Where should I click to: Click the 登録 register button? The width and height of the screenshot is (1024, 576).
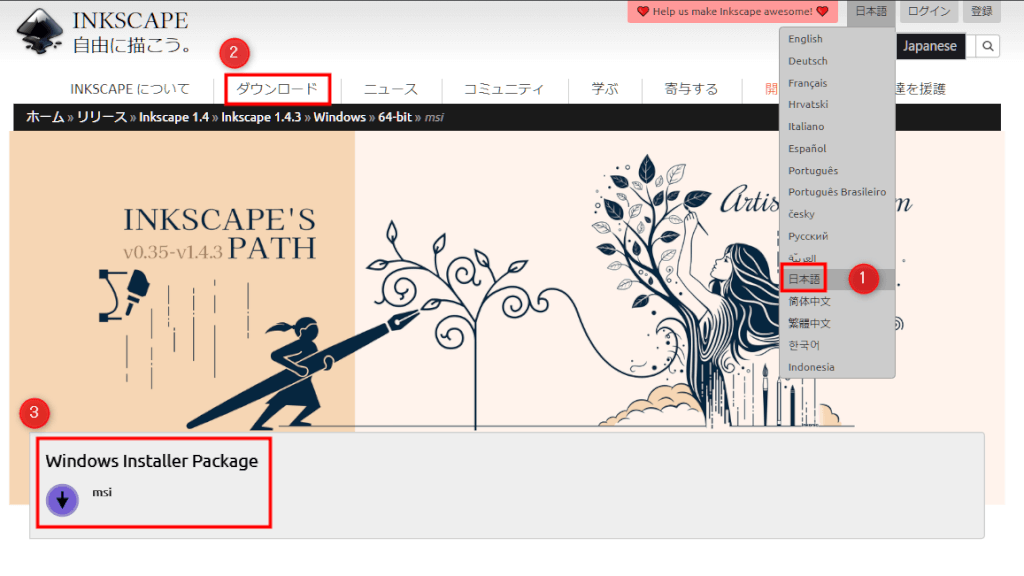point(982,12)
